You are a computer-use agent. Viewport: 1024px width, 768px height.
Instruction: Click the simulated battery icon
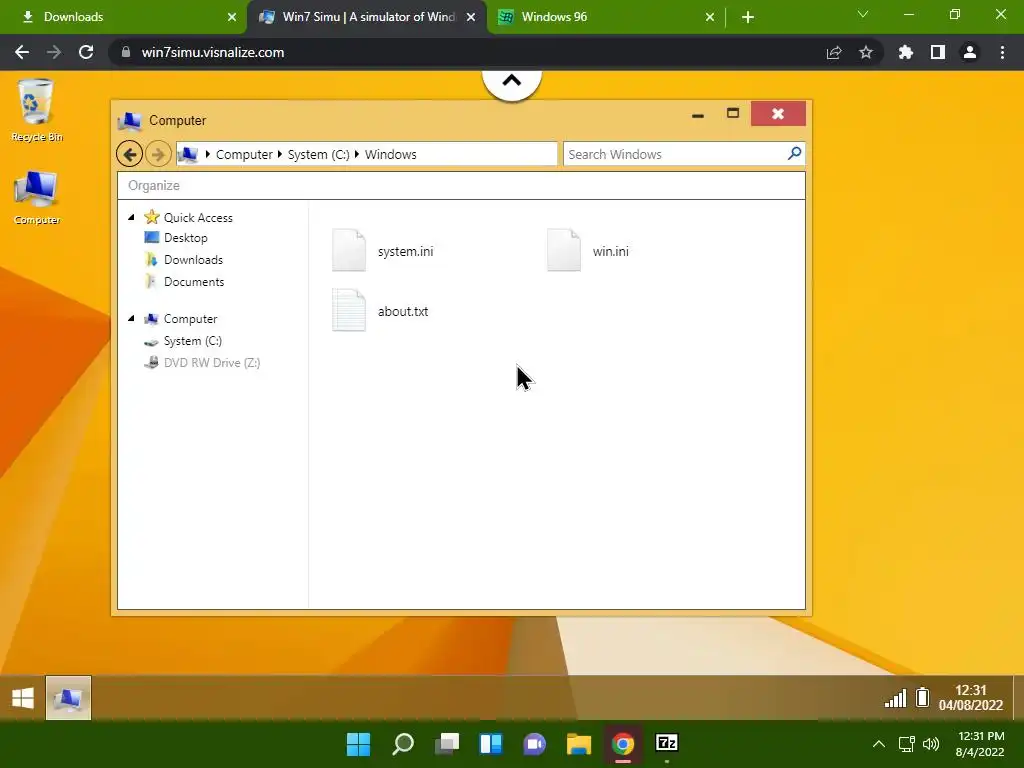pyautogui.click(x=922, y=697)
